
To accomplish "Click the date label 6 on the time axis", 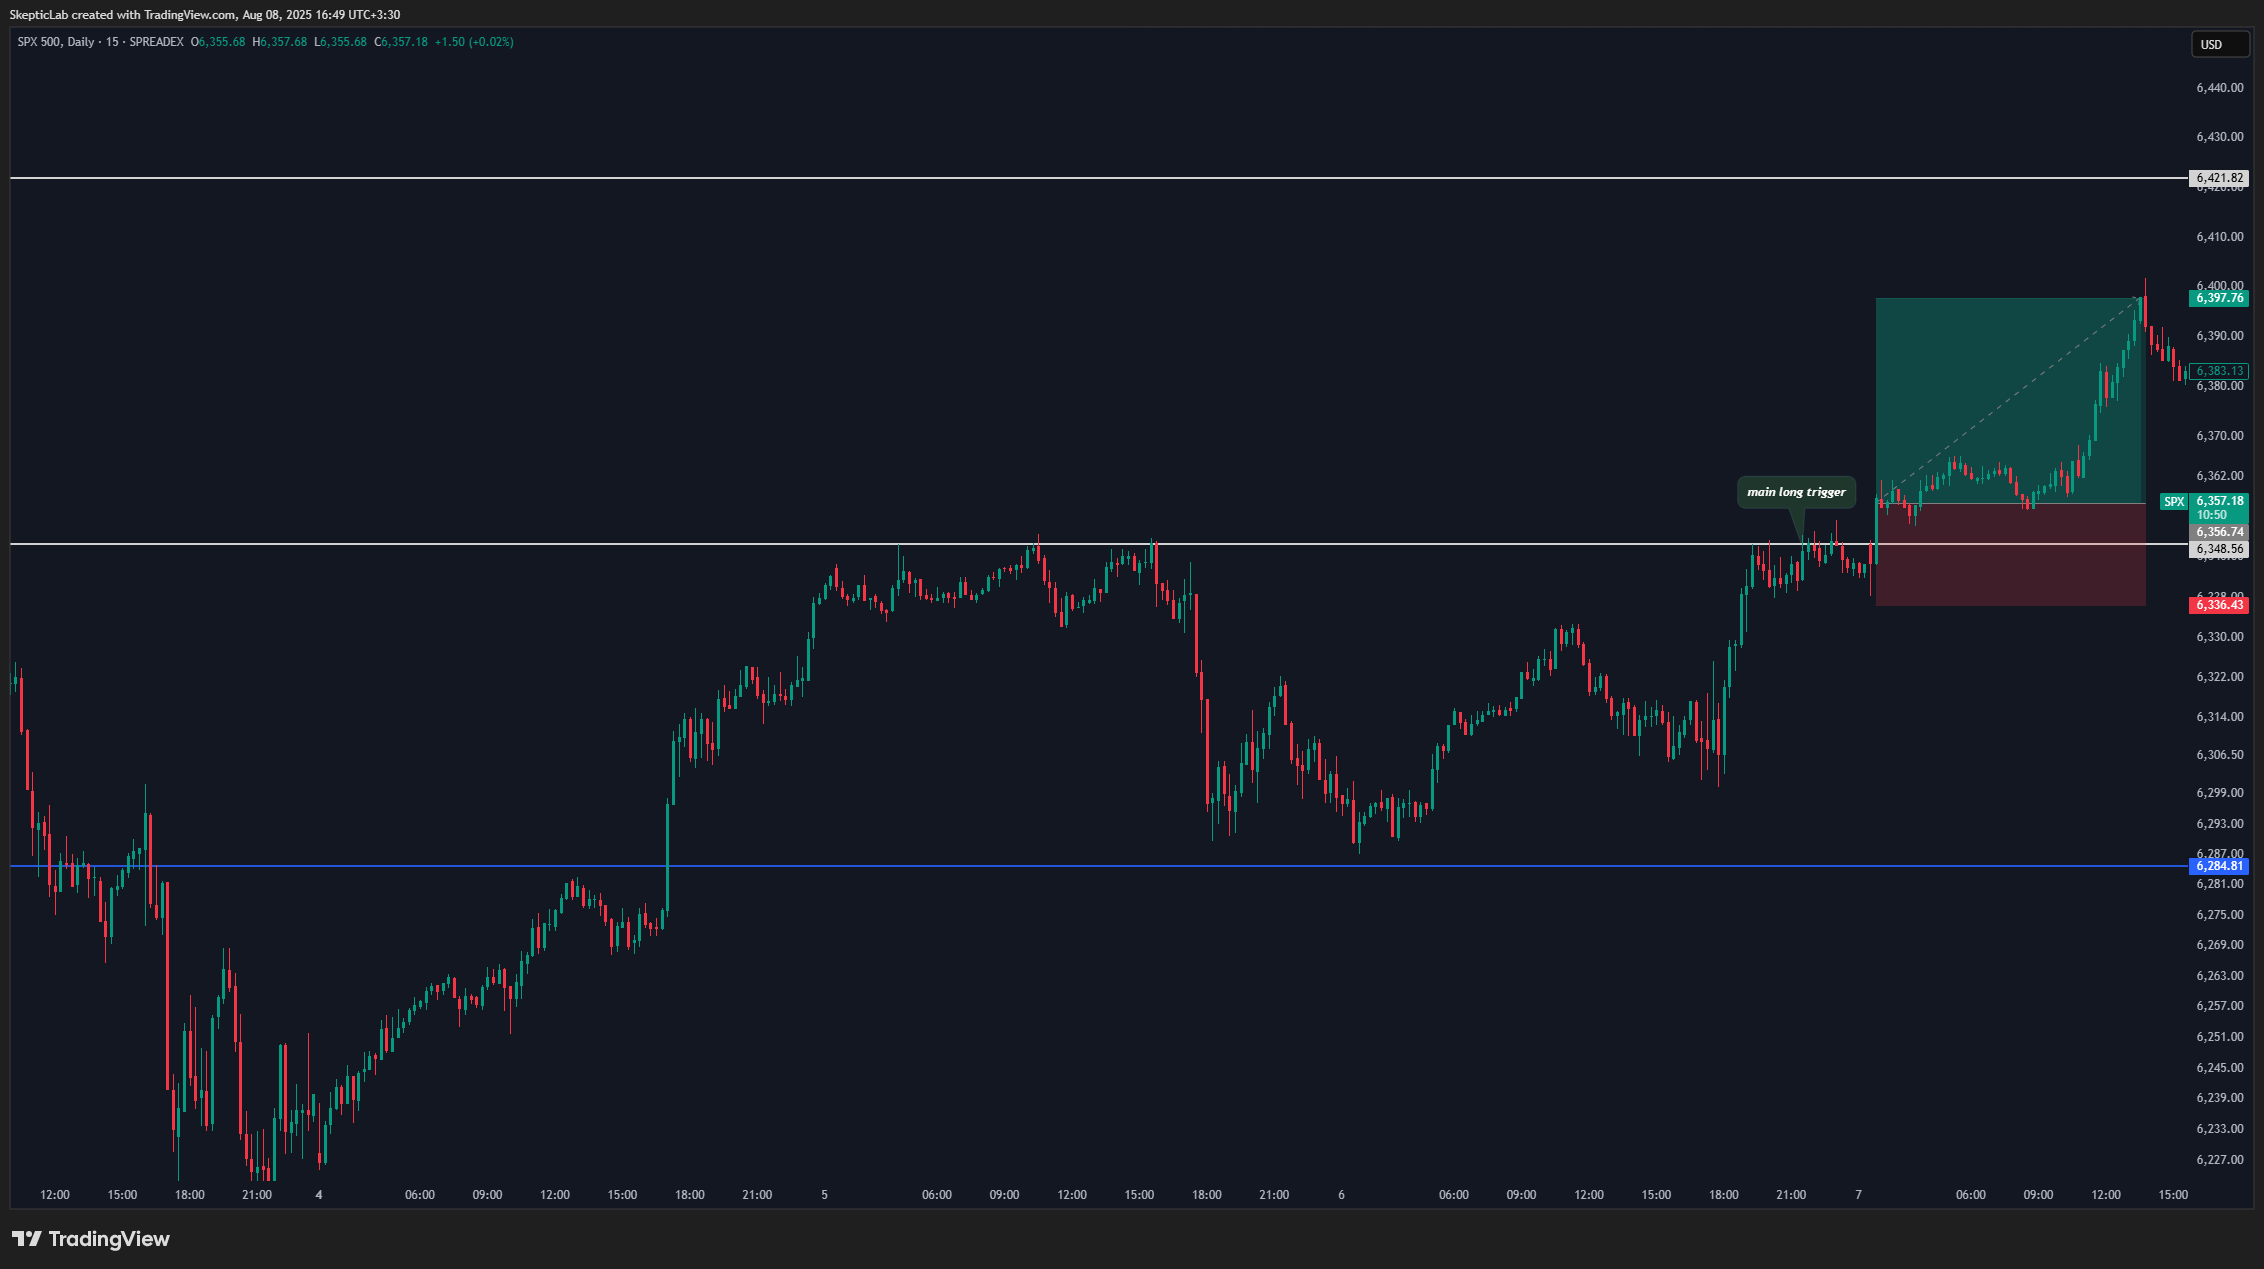I will 1341,1195.
